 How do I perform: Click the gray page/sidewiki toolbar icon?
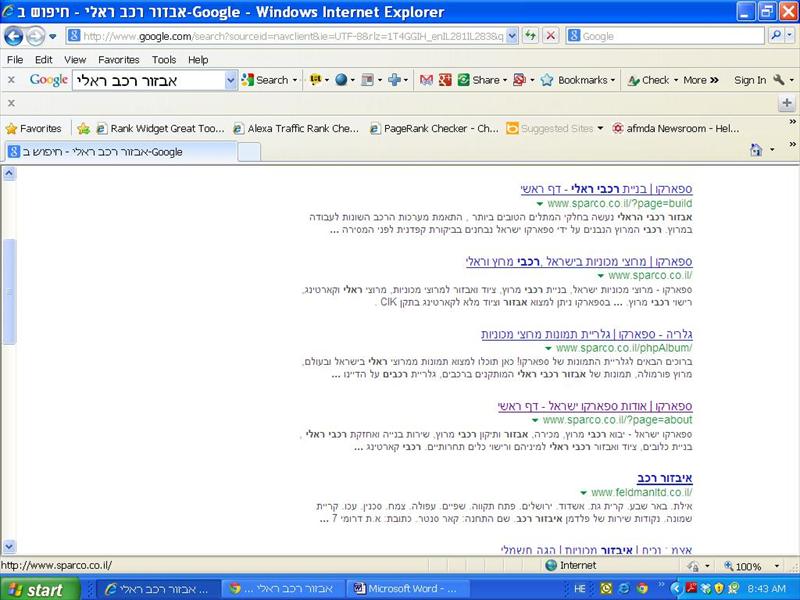click(x=367, y=80)
